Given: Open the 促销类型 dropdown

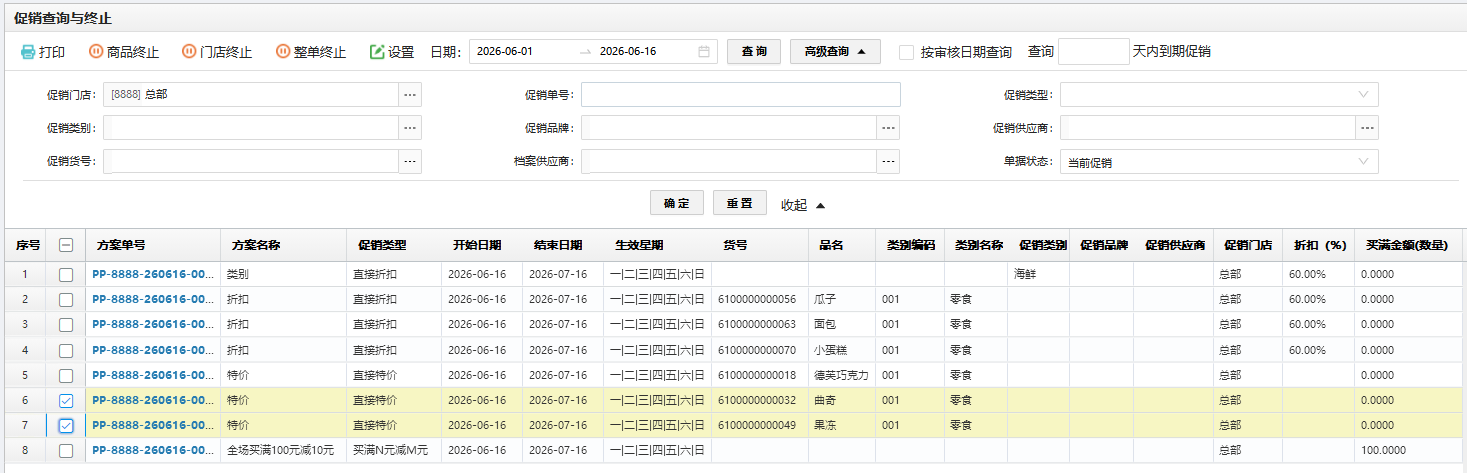Looking at the screenshot, I should 1219,95.
